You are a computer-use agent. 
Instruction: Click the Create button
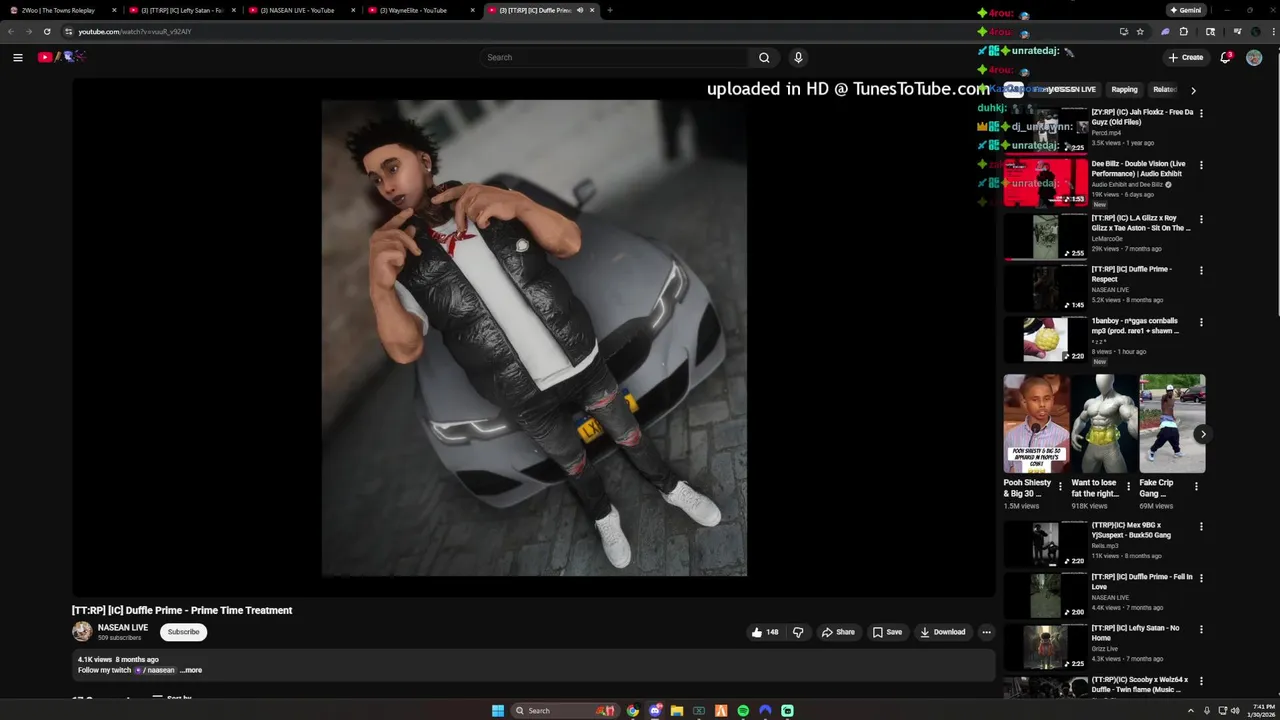(1186, 57)
